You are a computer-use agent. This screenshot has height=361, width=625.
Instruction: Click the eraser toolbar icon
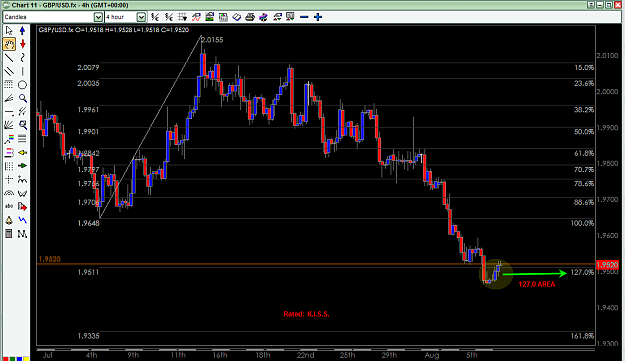point(237,17)
